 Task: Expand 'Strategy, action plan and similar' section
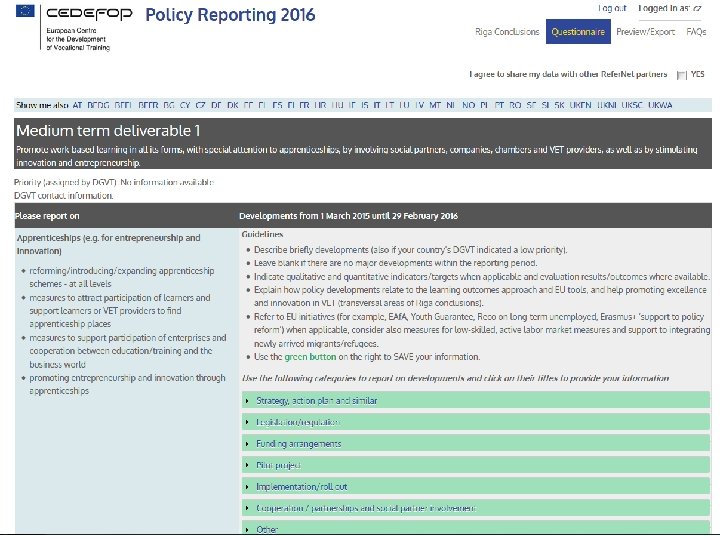tap(476, 400)
